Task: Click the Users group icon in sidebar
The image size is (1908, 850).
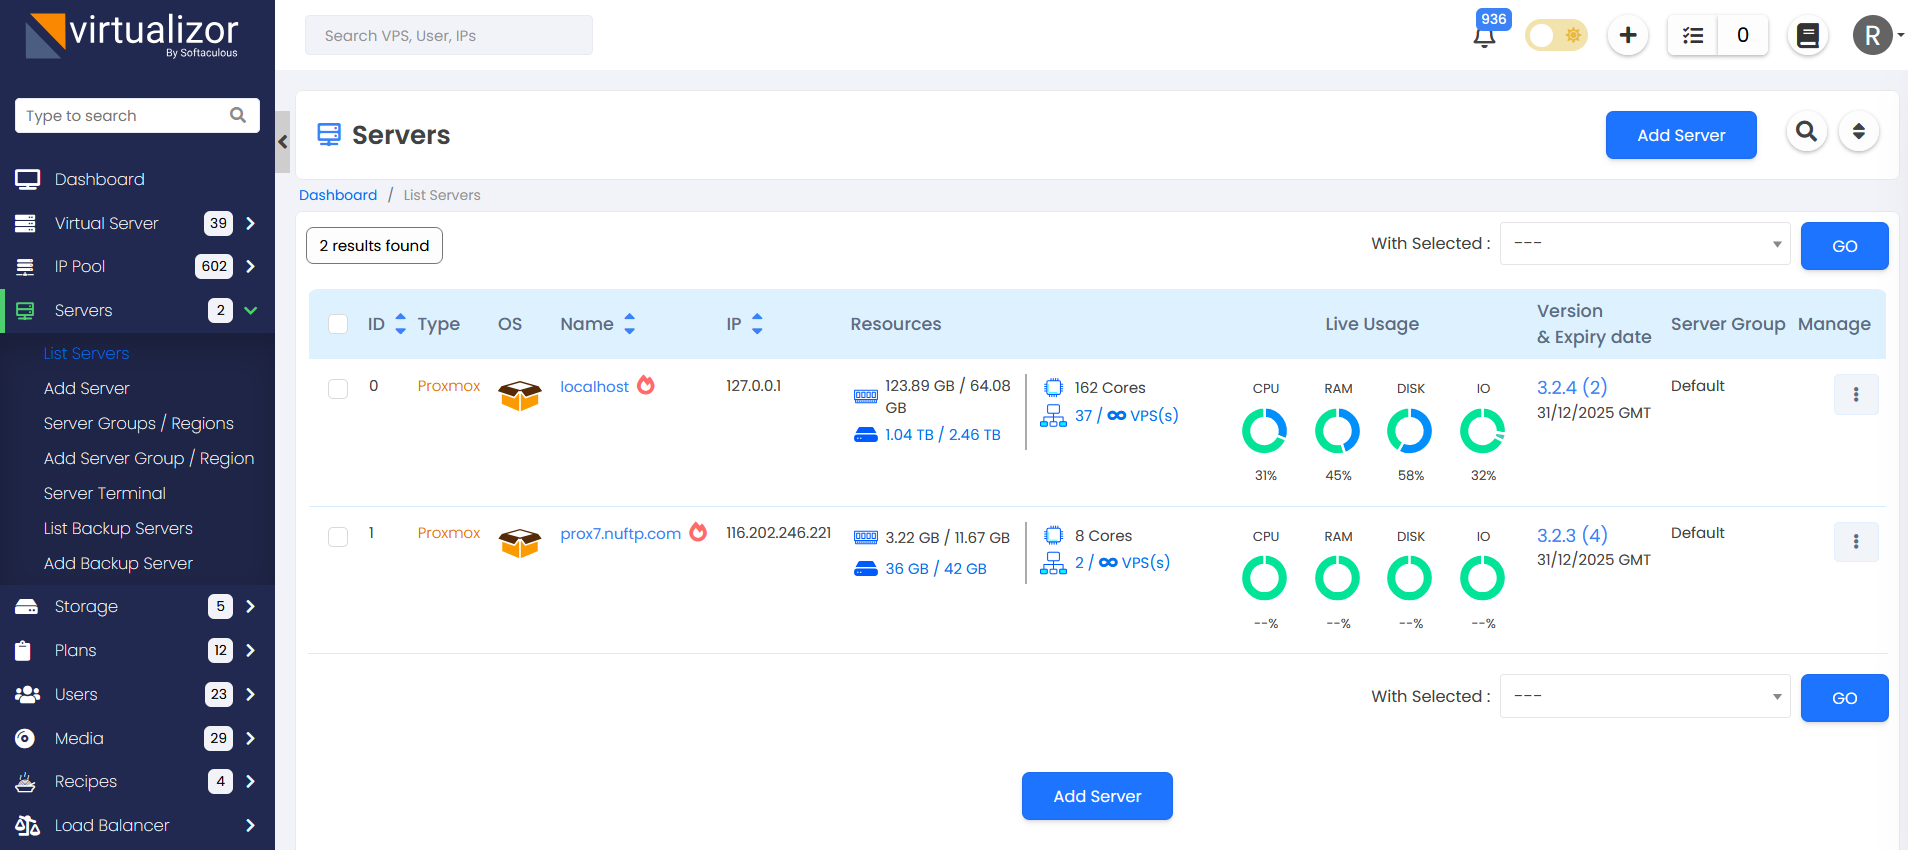Action: [28, 694]
